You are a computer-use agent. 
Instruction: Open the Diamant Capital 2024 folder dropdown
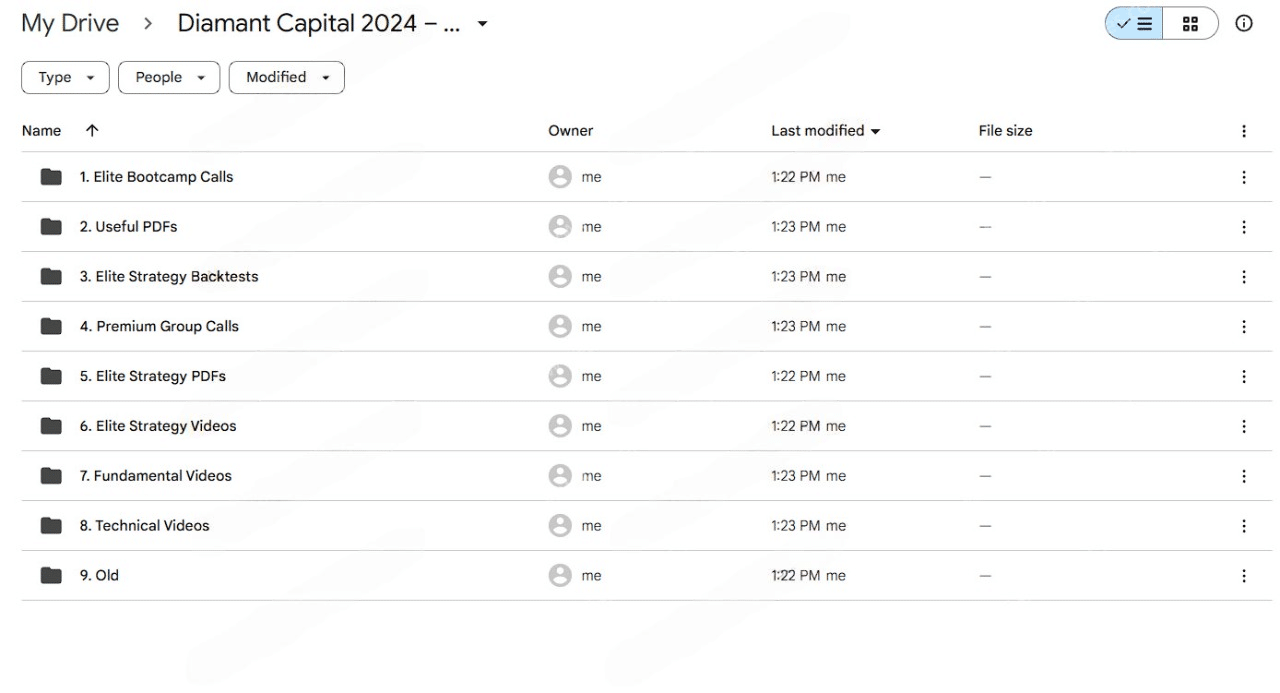click(x=483, y=24)
